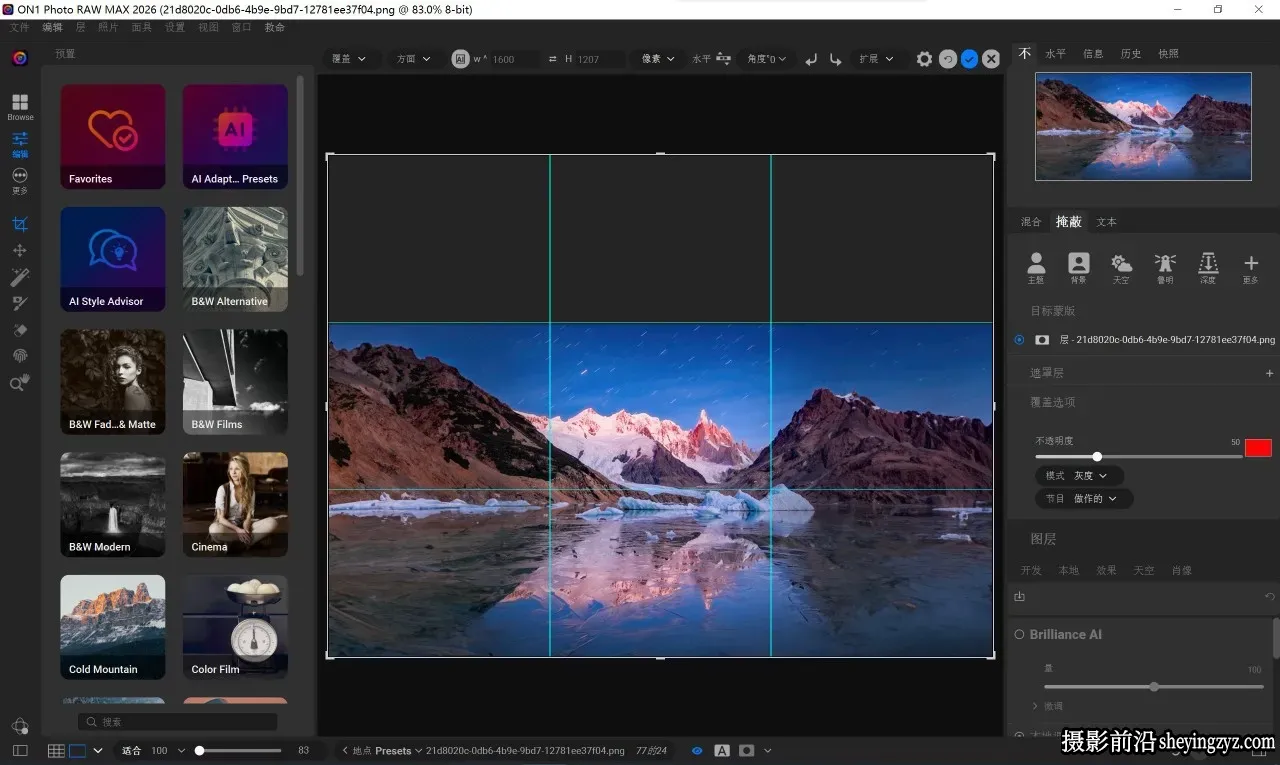Open the B&W Films preset category
This screenshot has width=1280, height=765.
235,382
